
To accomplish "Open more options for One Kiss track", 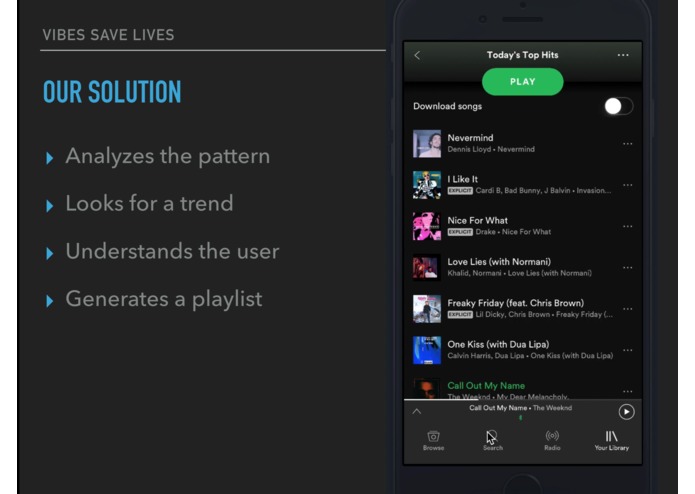I will click(627, 350).
